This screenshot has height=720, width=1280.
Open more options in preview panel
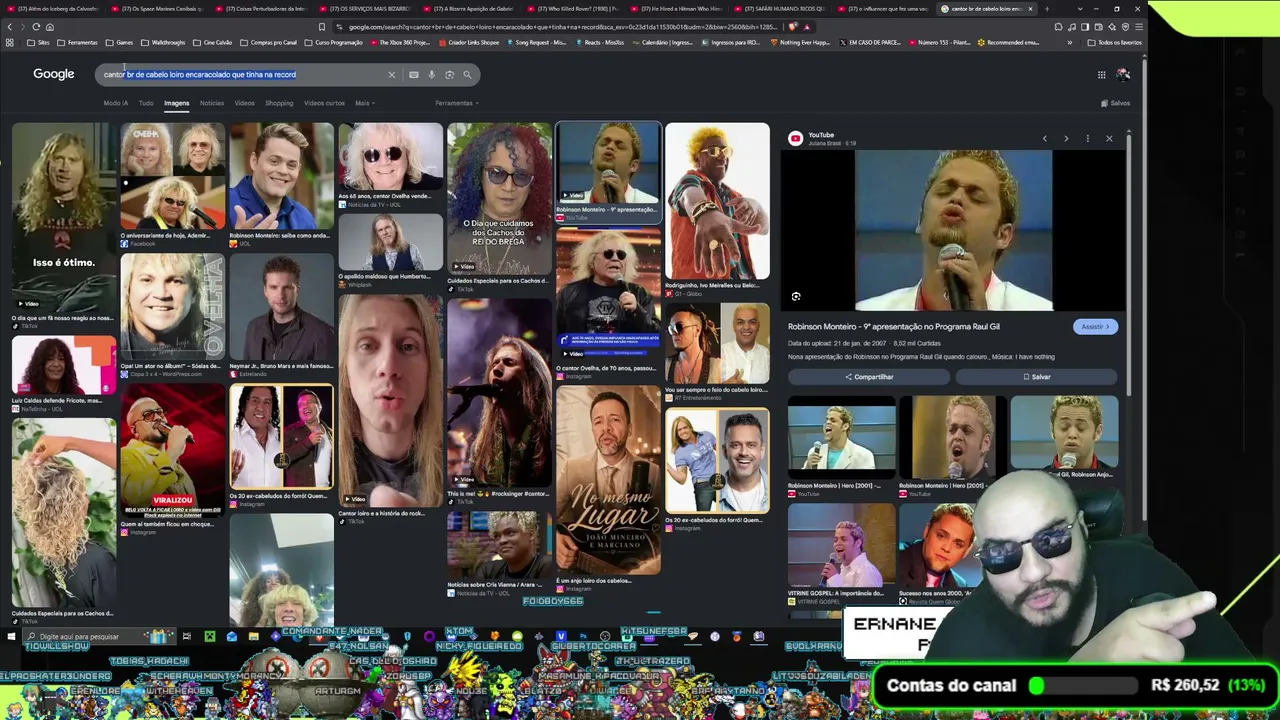point(1088,139)
